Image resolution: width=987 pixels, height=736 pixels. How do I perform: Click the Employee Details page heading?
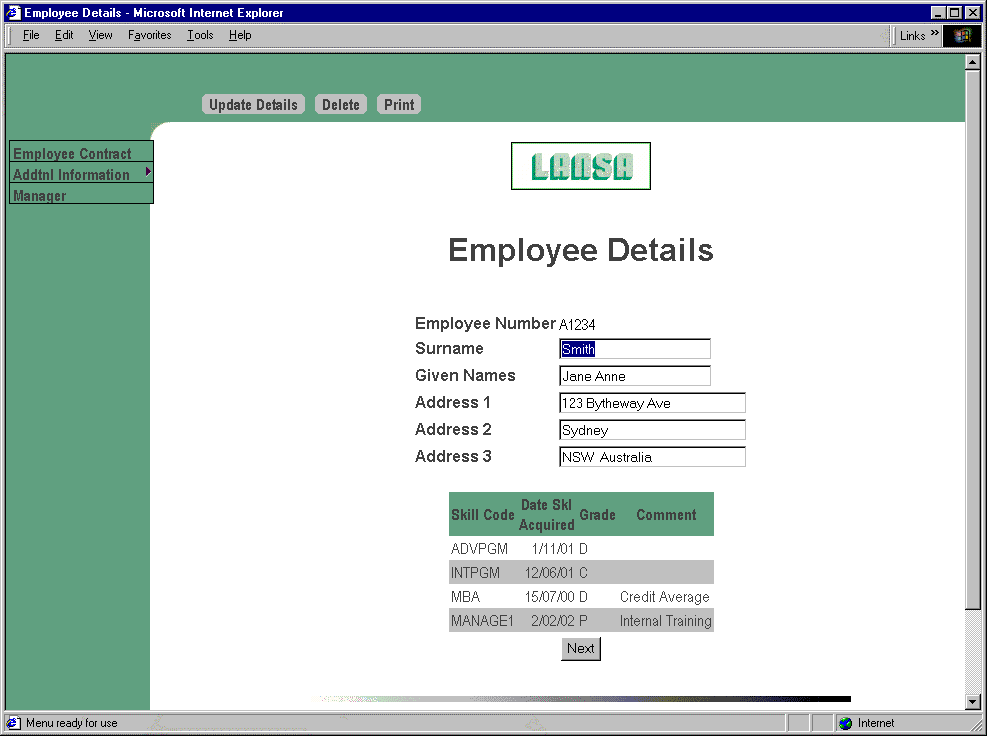tap(580, 250)
